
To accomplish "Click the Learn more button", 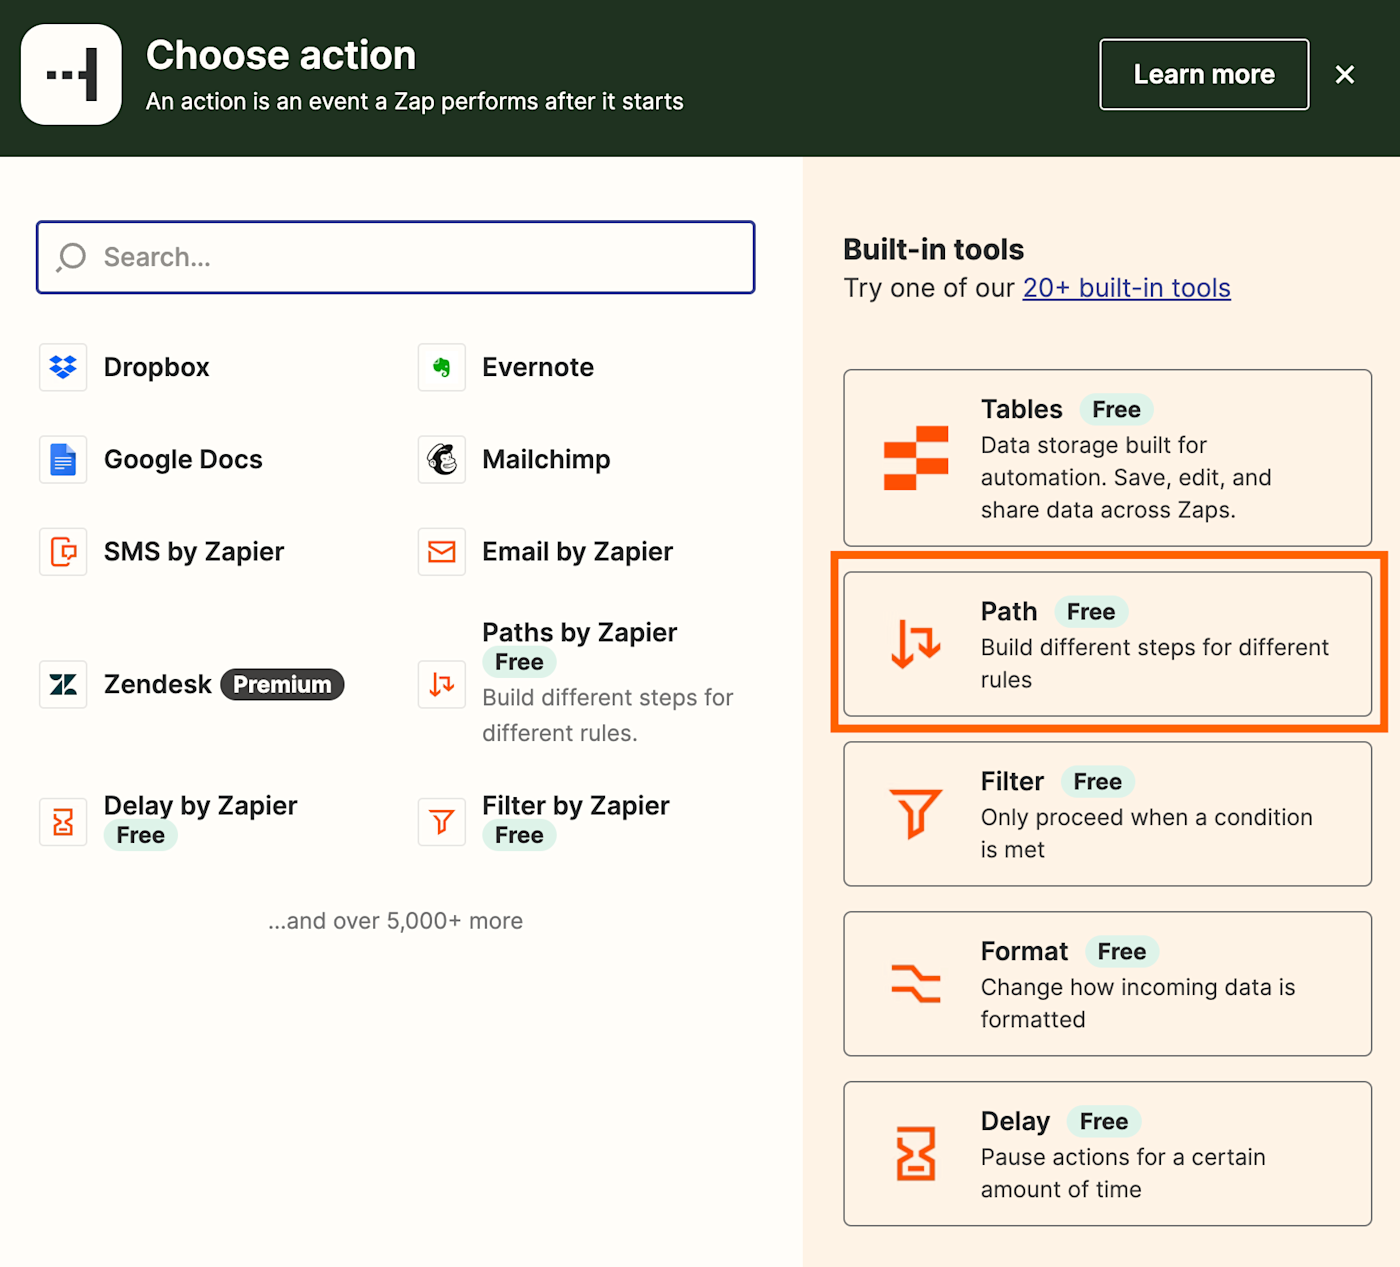I will pos(1204,74).
